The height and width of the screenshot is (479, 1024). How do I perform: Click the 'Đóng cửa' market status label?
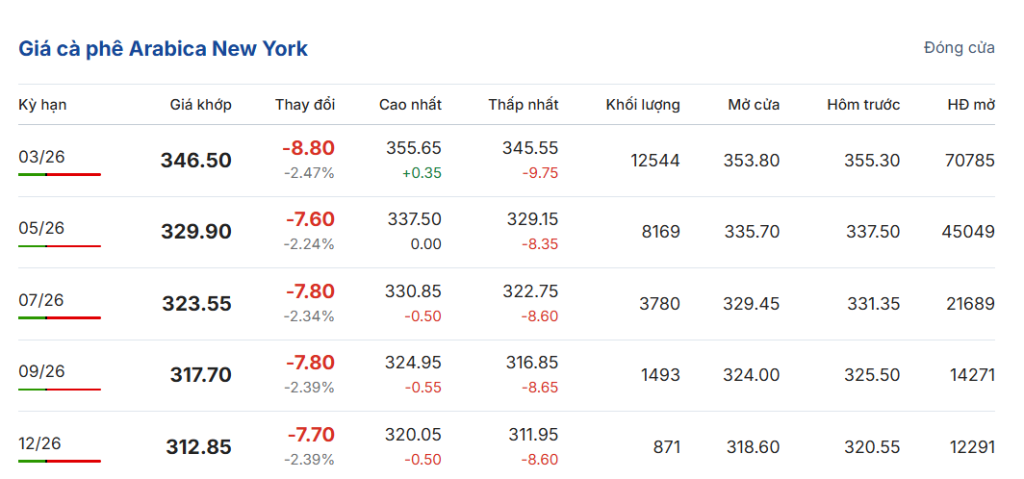tap(959, 48)
